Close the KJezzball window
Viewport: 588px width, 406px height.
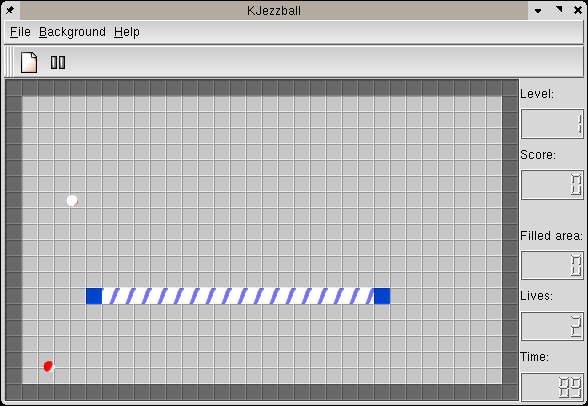pos(578,10)
